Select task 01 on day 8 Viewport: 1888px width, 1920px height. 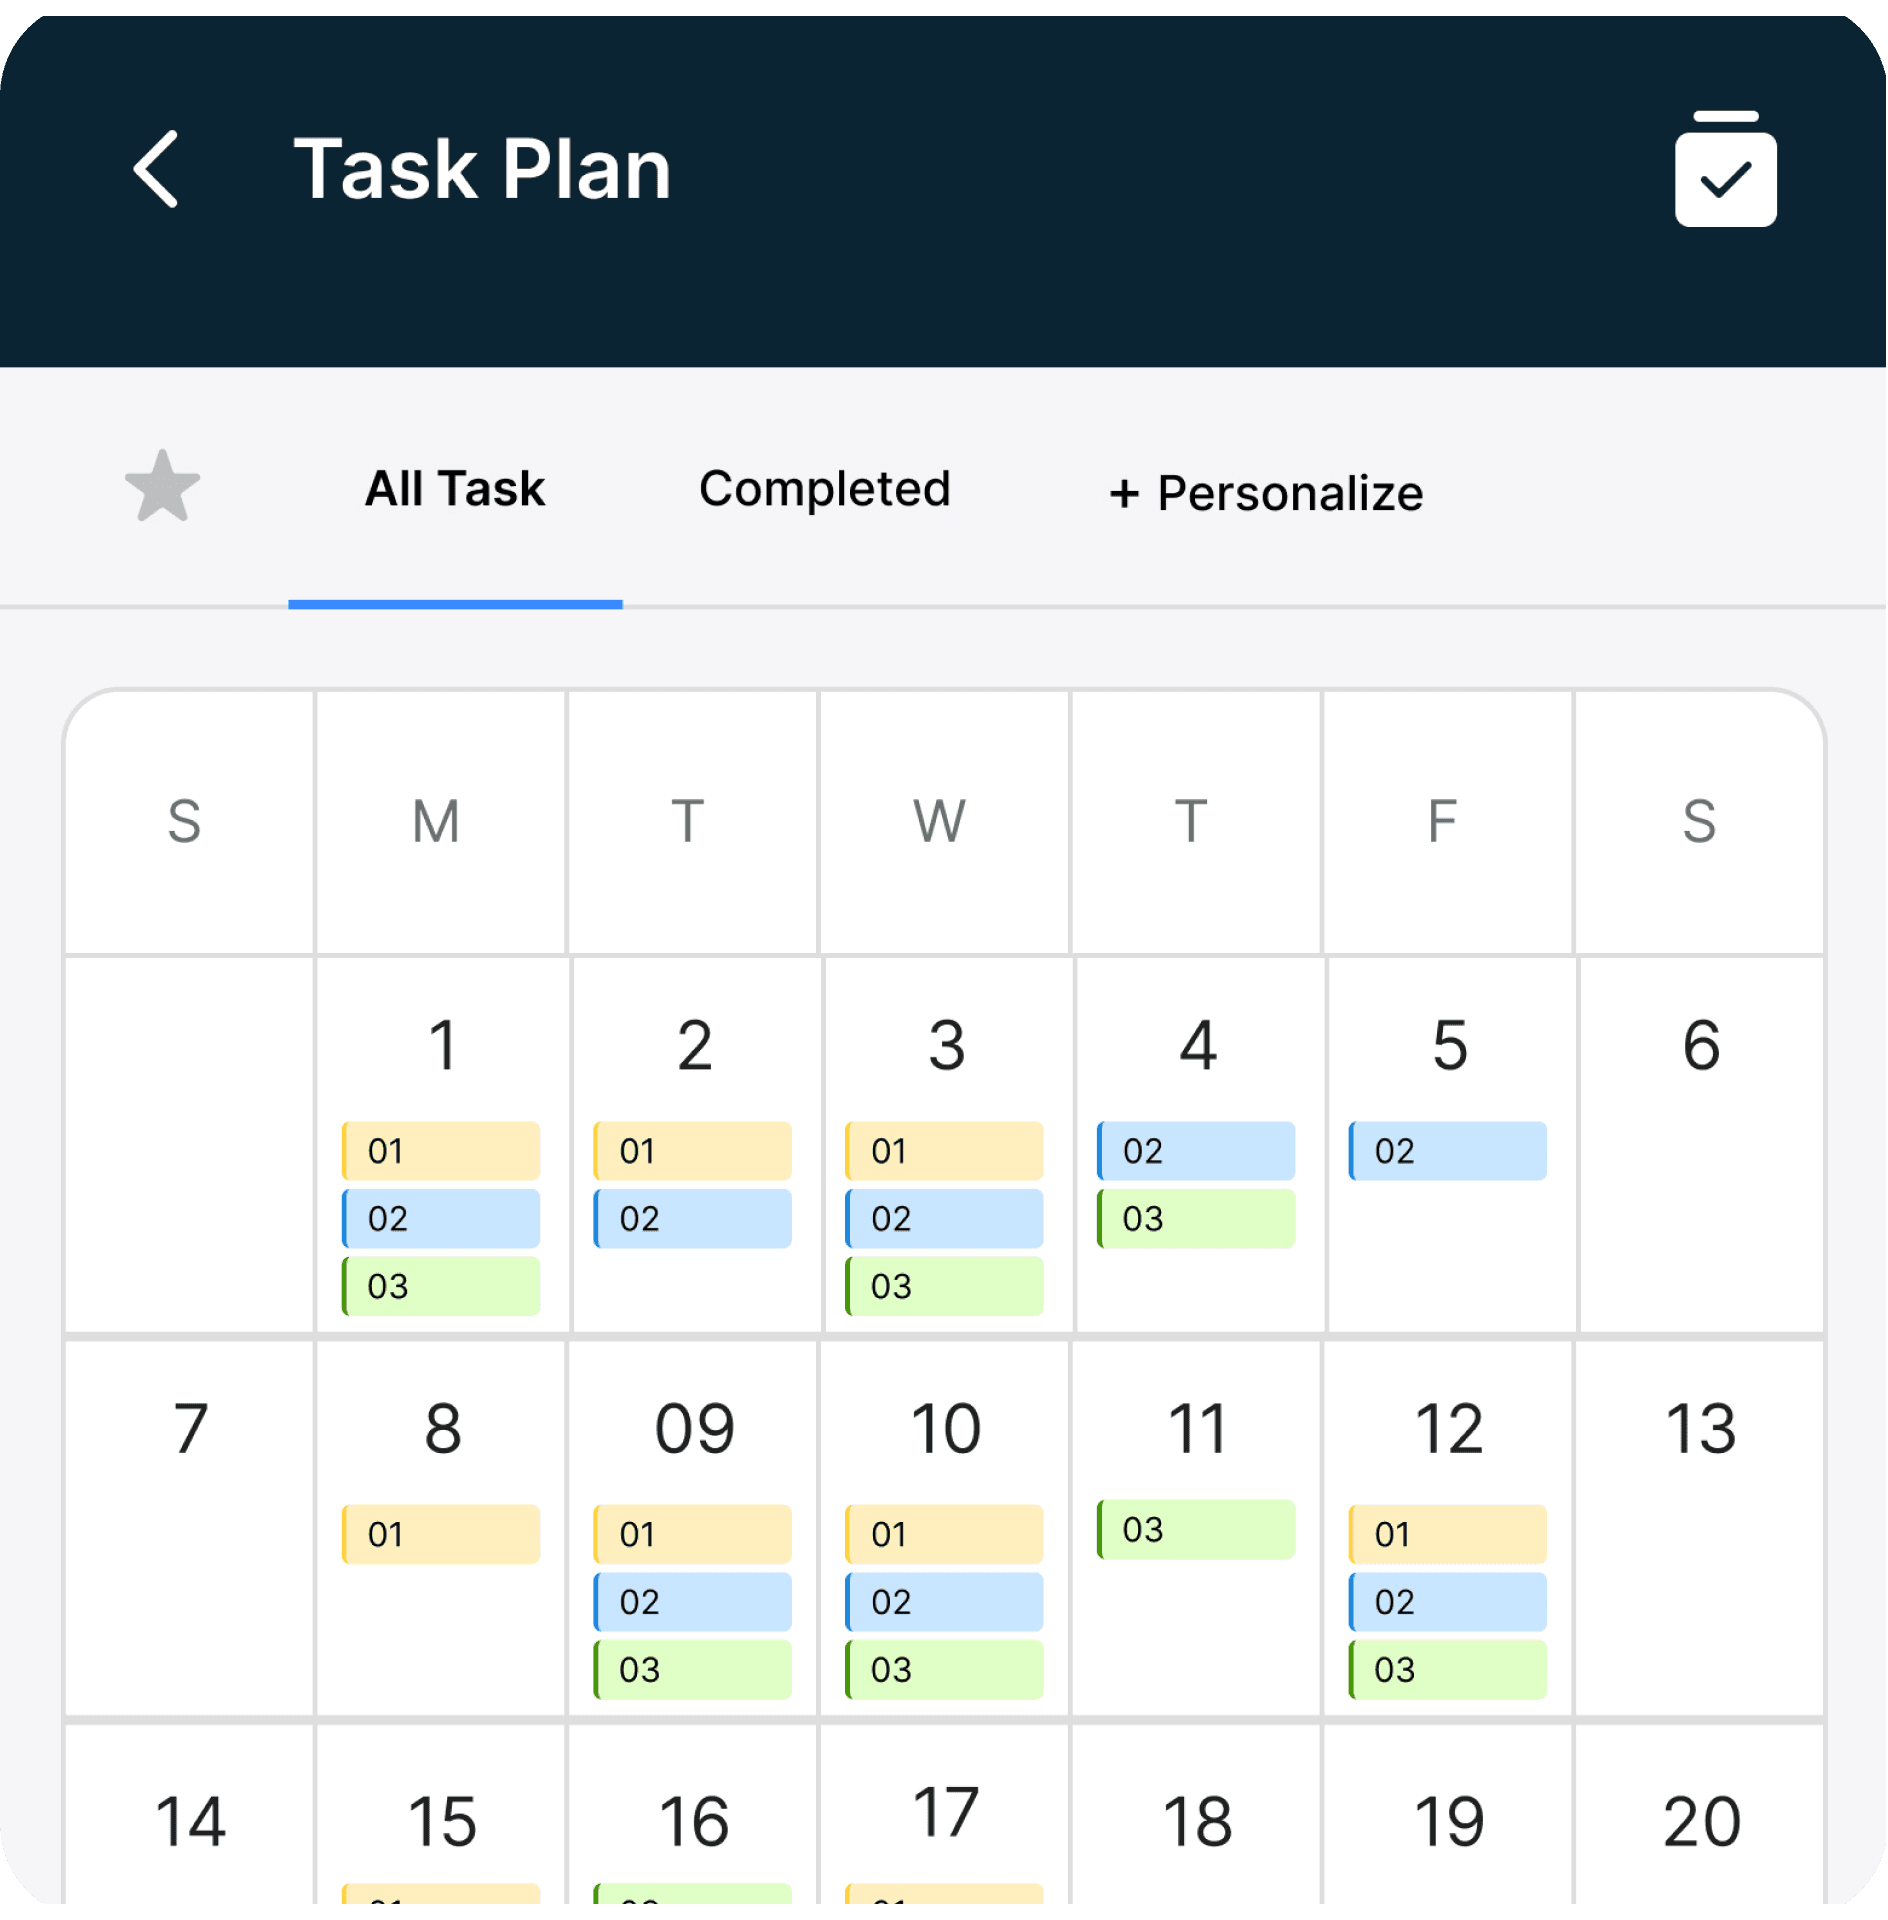439,1534
